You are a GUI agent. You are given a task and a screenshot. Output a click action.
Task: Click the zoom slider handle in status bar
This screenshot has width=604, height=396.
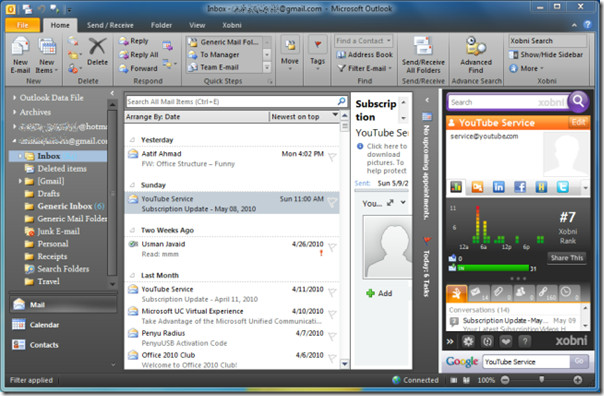[x=542, y=380]
